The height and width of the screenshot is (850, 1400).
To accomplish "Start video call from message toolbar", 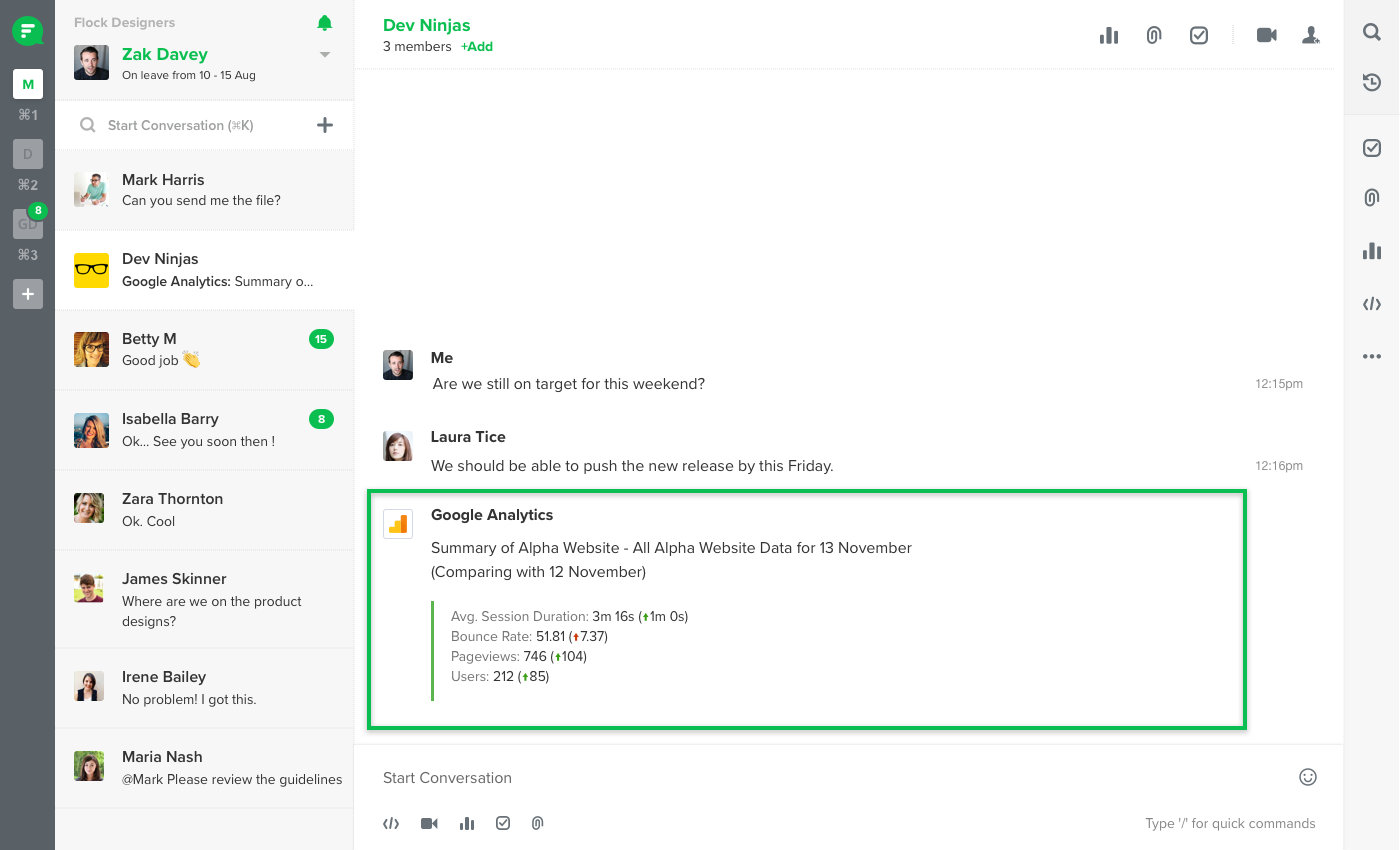I will click(430, 824).
